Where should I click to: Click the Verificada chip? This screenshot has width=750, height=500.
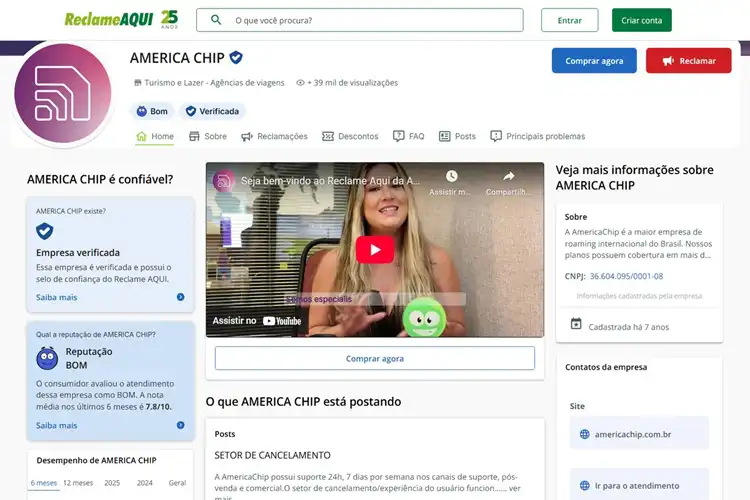[x=212, y=111]
